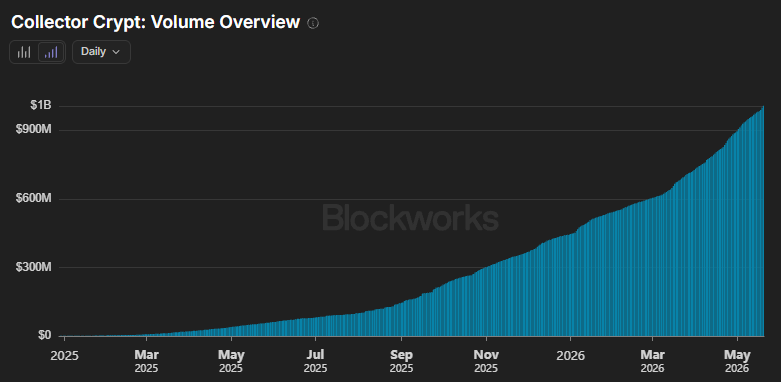This screenshot has width=781, height=382.
Task: Click the $1B y-axis label
Action: pyautogui.click(x=40, y=106)
